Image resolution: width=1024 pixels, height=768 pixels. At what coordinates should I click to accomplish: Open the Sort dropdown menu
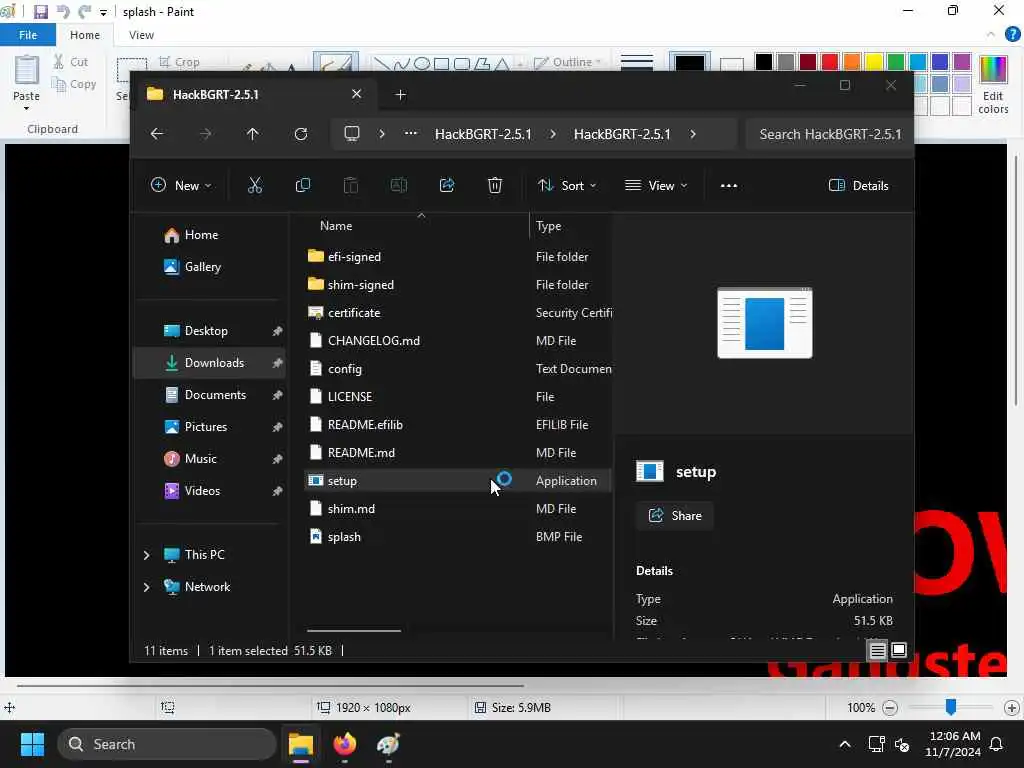[566, 185]
